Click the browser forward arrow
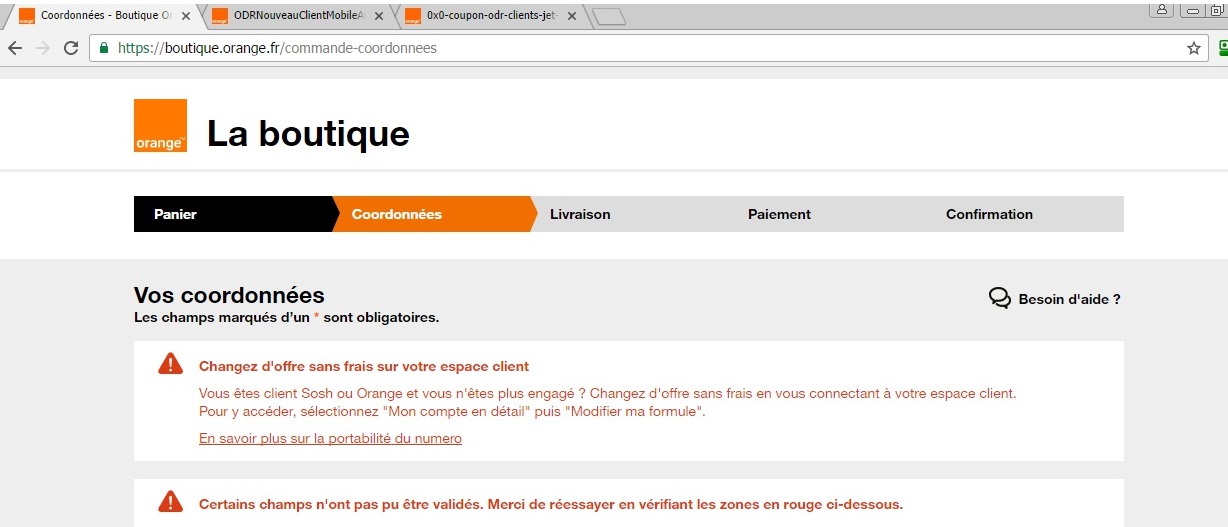 tap(42, 48)
